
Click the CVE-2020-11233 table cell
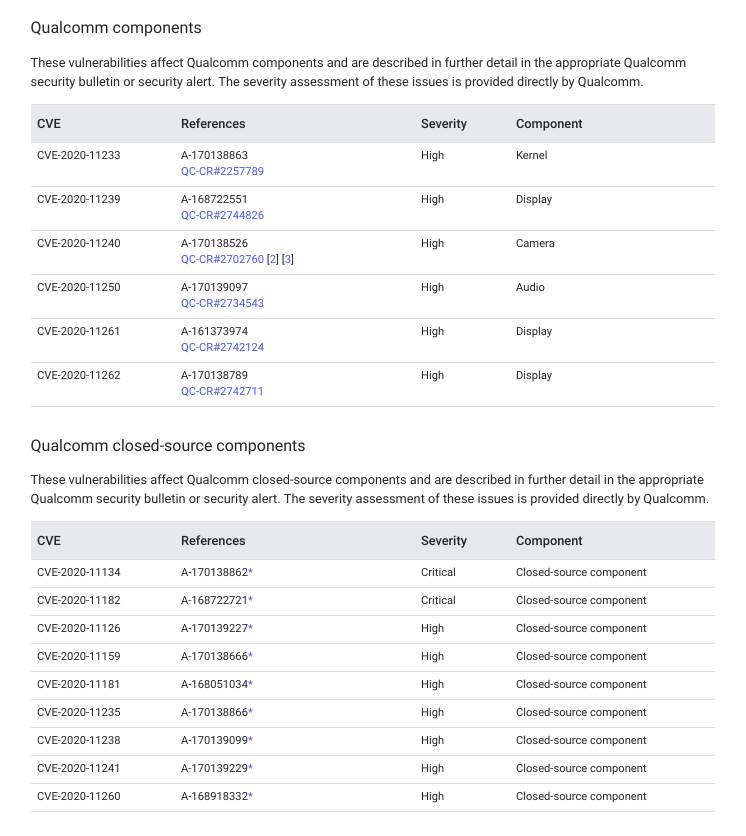pyautogui.click(x=79, y=156)
